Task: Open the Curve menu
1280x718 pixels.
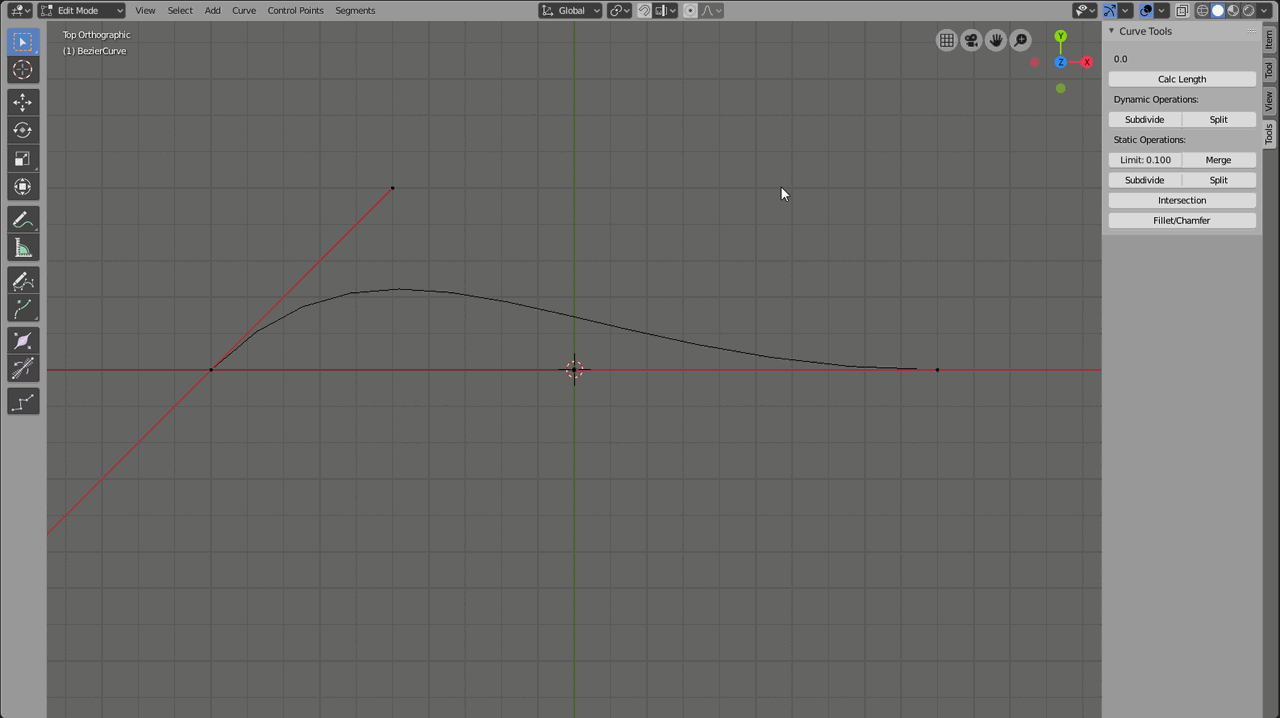Action: click(x=244, y=10)
